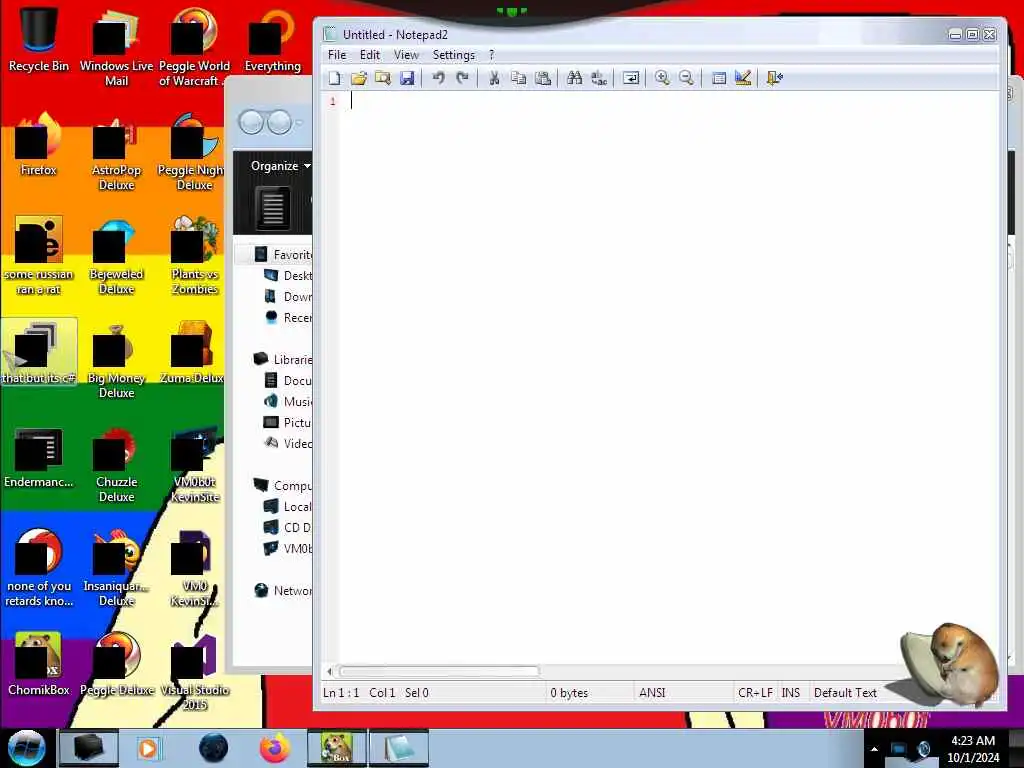Screen dimensions: 1024x768
Task: Click the Exit door icon in Notepad2 toolbar
Action: [x=775, y=78]
